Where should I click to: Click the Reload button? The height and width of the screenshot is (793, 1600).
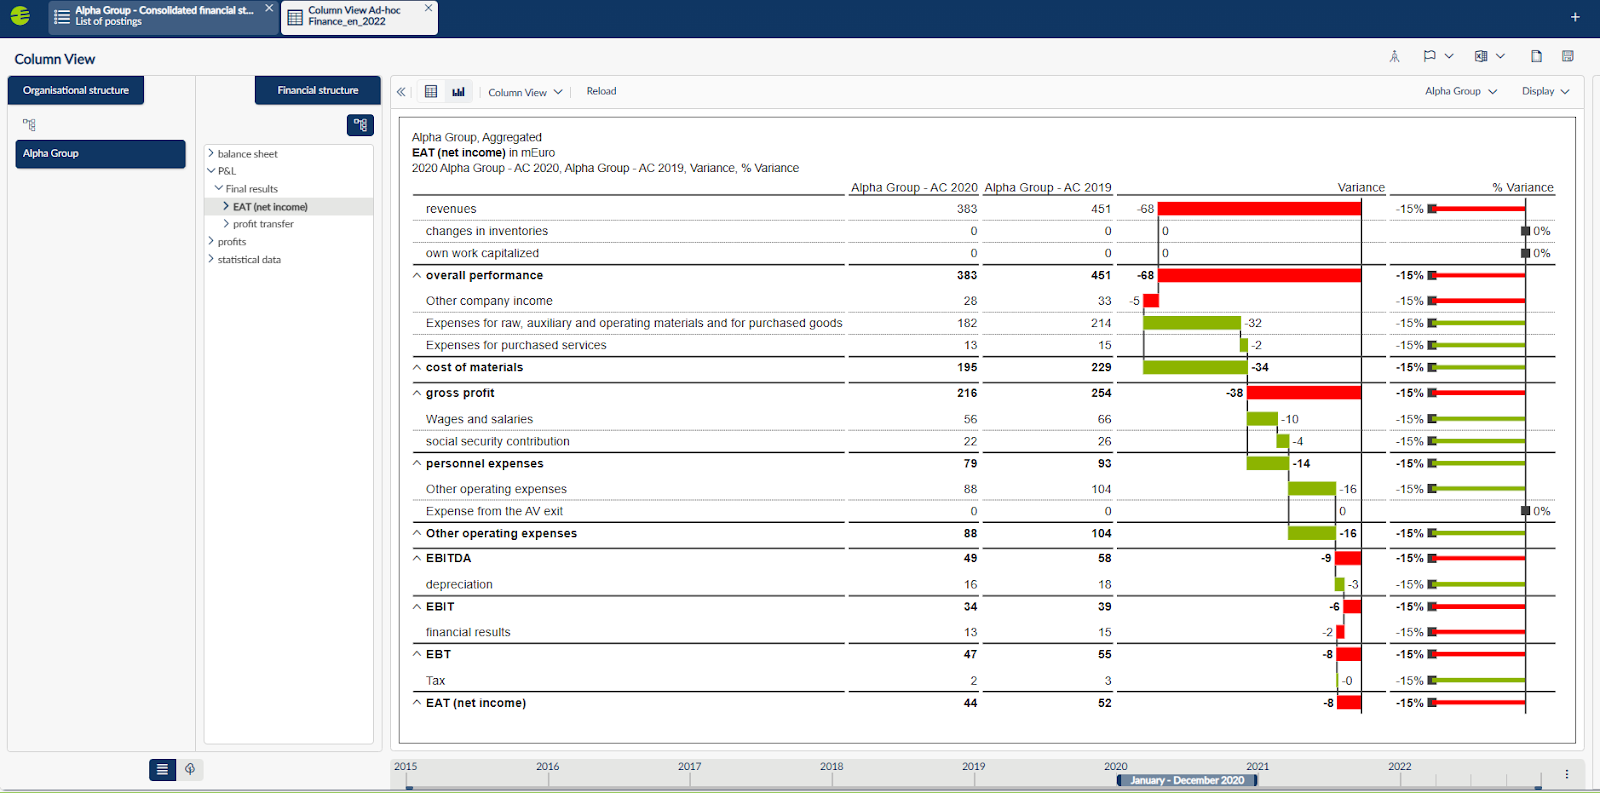coord(601,91)
